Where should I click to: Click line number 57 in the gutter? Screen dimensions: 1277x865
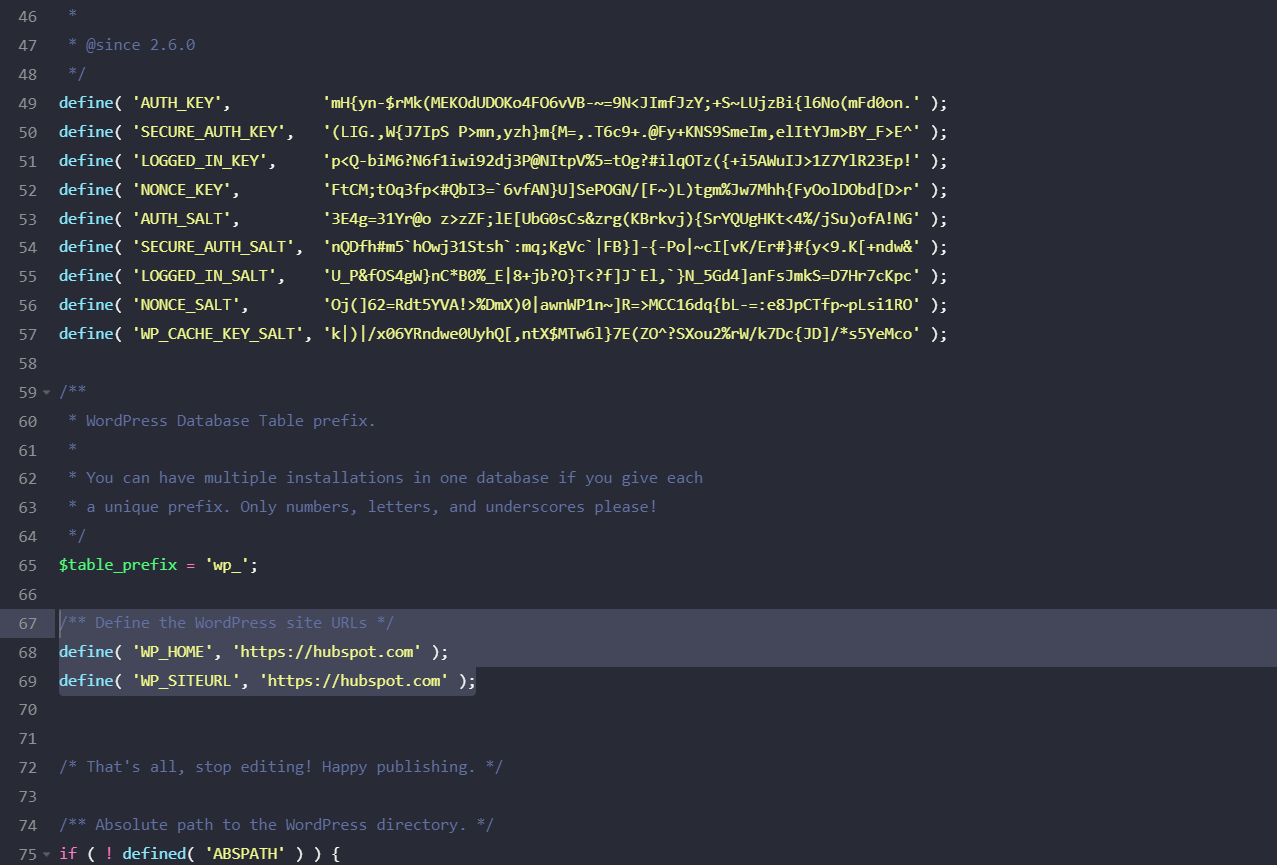(x=28, y=334)
